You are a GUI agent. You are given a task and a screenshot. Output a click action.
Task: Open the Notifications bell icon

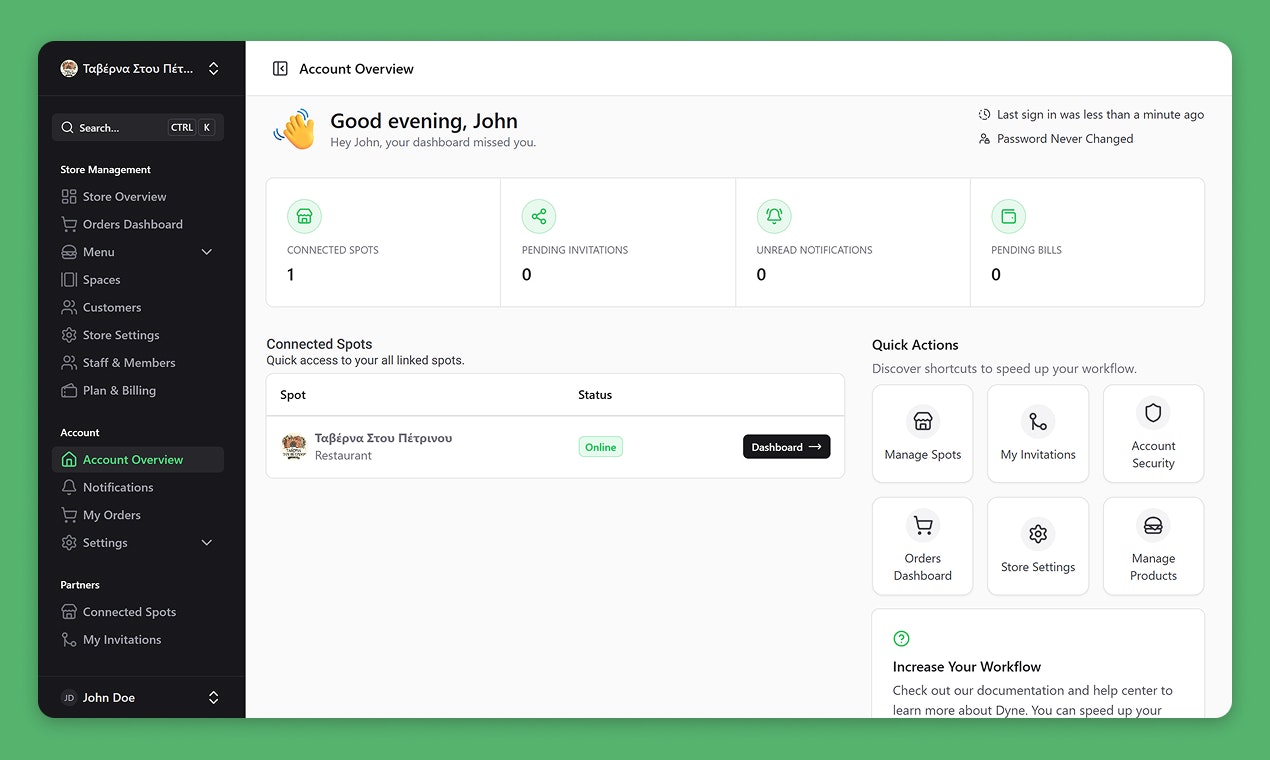pos(67,487)
